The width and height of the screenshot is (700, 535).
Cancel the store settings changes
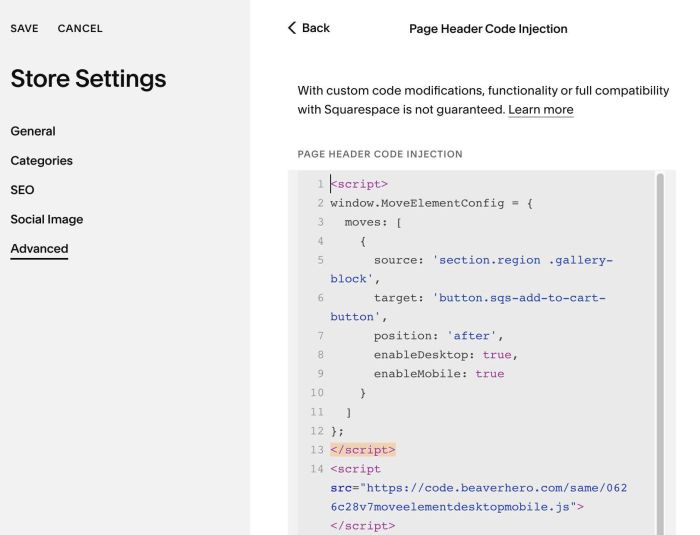[80, 29]
